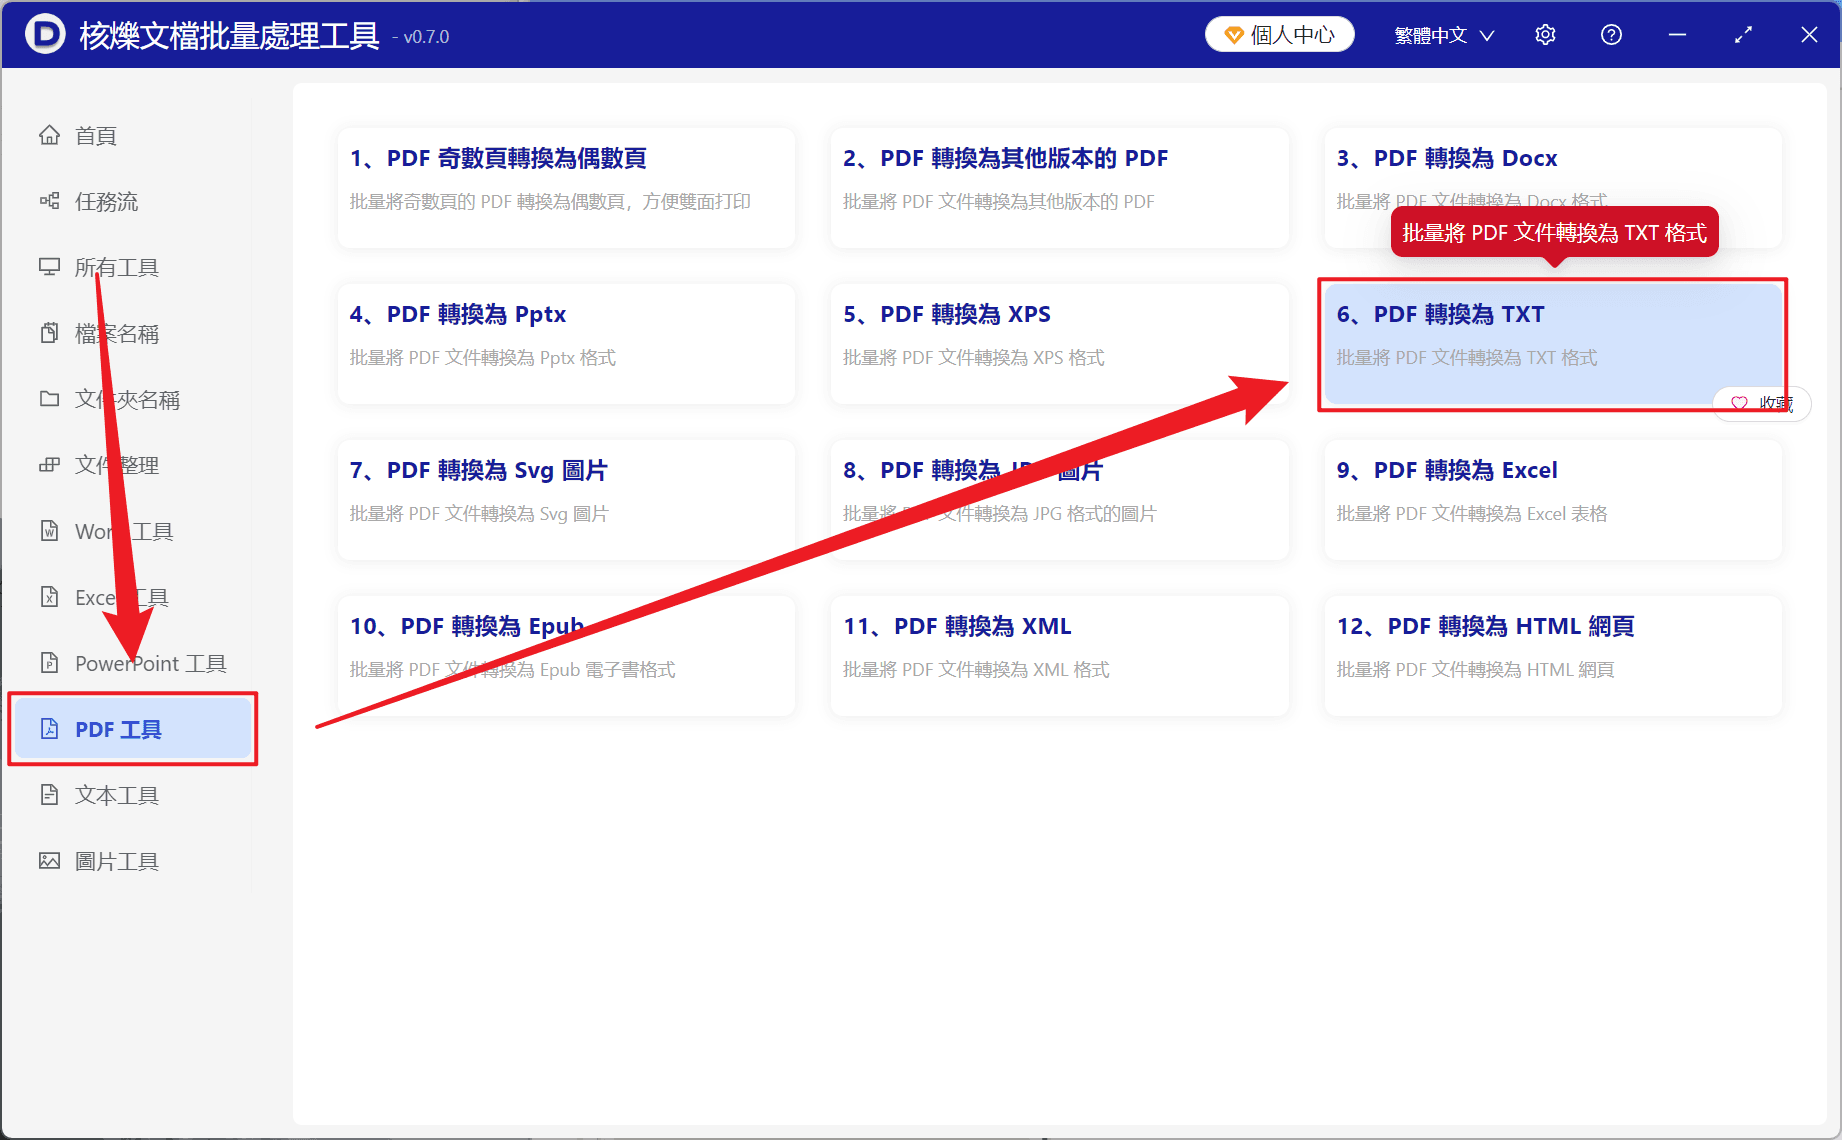Open tool 1 PDF 奇數頁轉換為偶數頁
This screenshot has height=1140, width=1842.
coord(566,188)
